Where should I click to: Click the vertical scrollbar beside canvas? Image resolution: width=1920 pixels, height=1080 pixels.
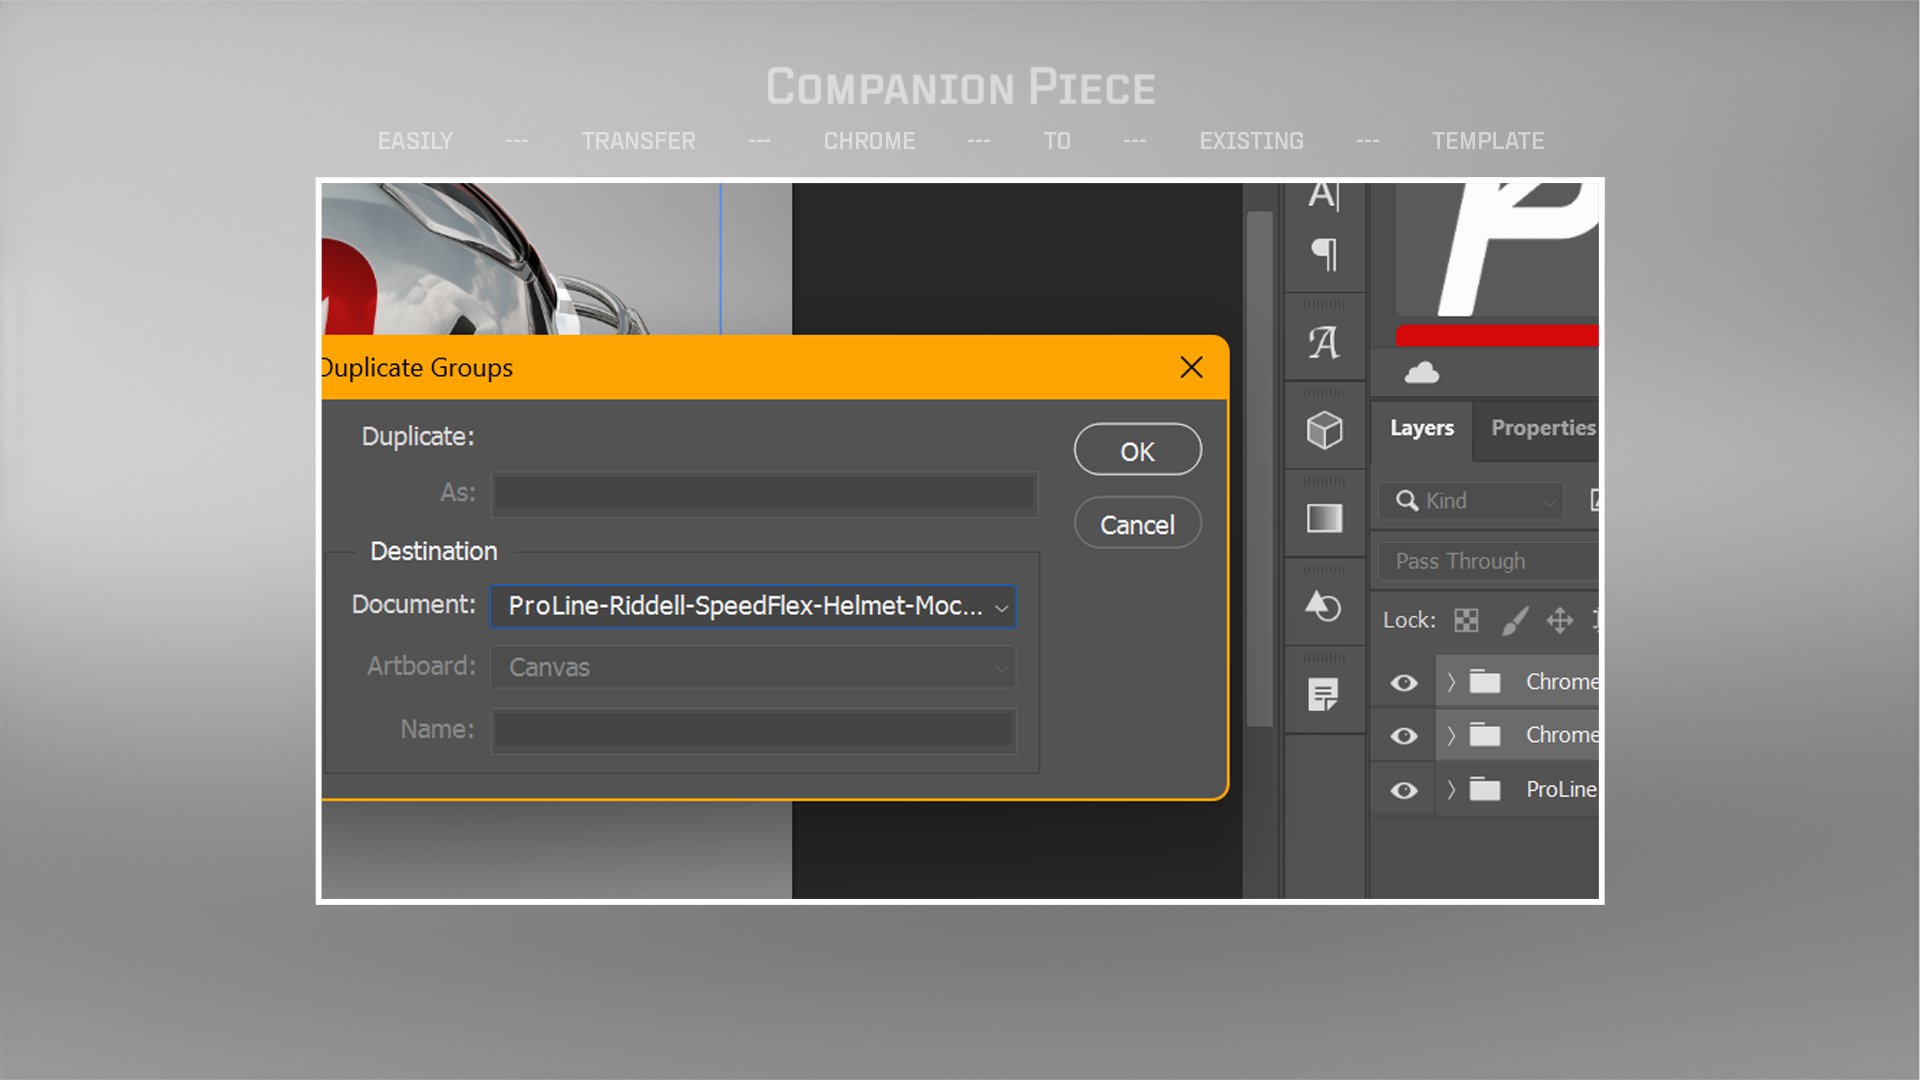click(1260, 469)
